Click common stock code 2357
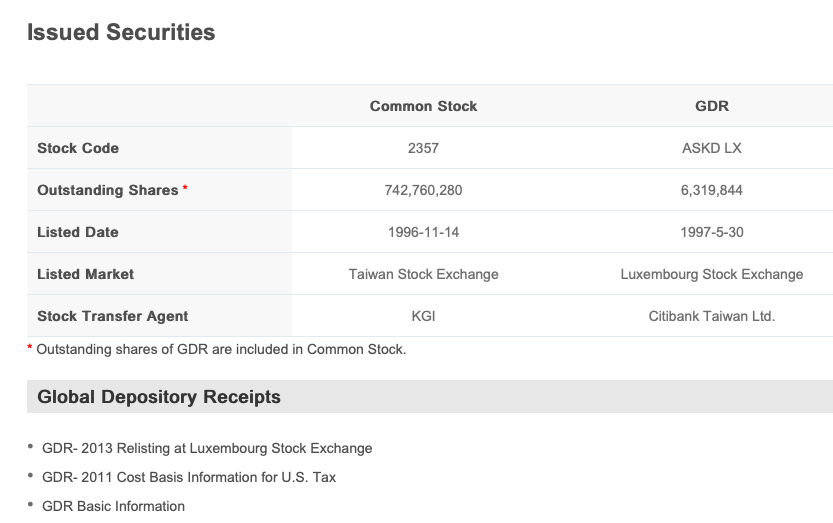Image resolution: width=833 pixels, height=523 pixels. coord(423,148)
